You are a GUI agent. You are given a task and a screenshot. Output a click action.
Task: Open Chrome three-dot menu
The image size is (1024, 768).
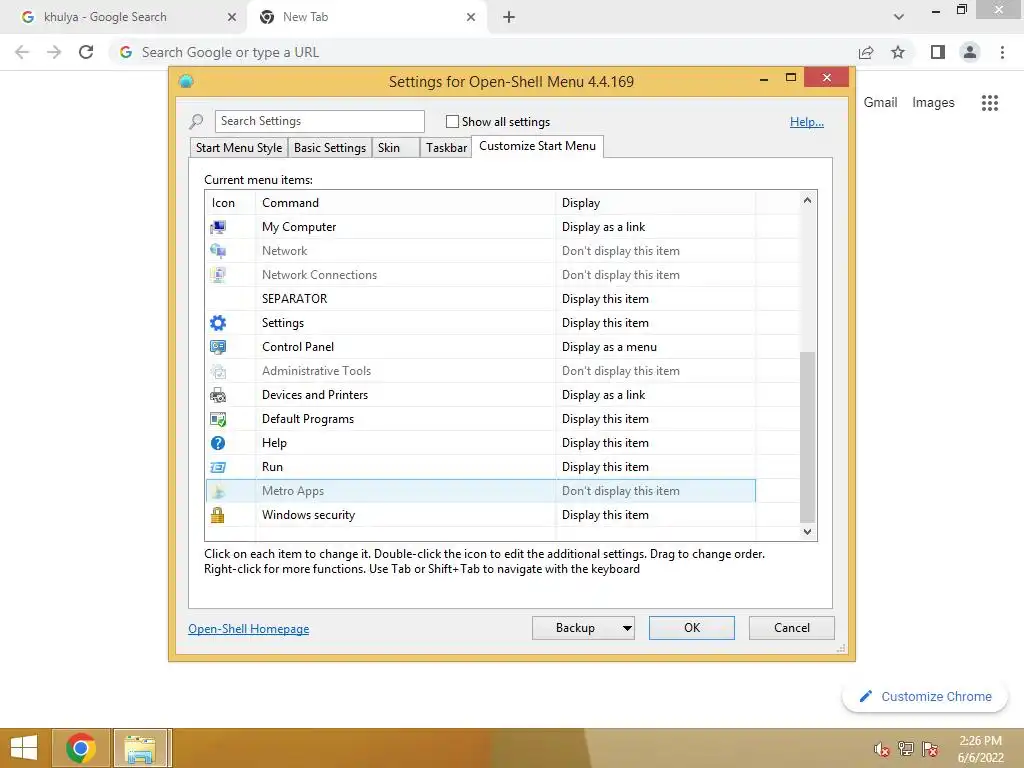[x=1002, y=52]
